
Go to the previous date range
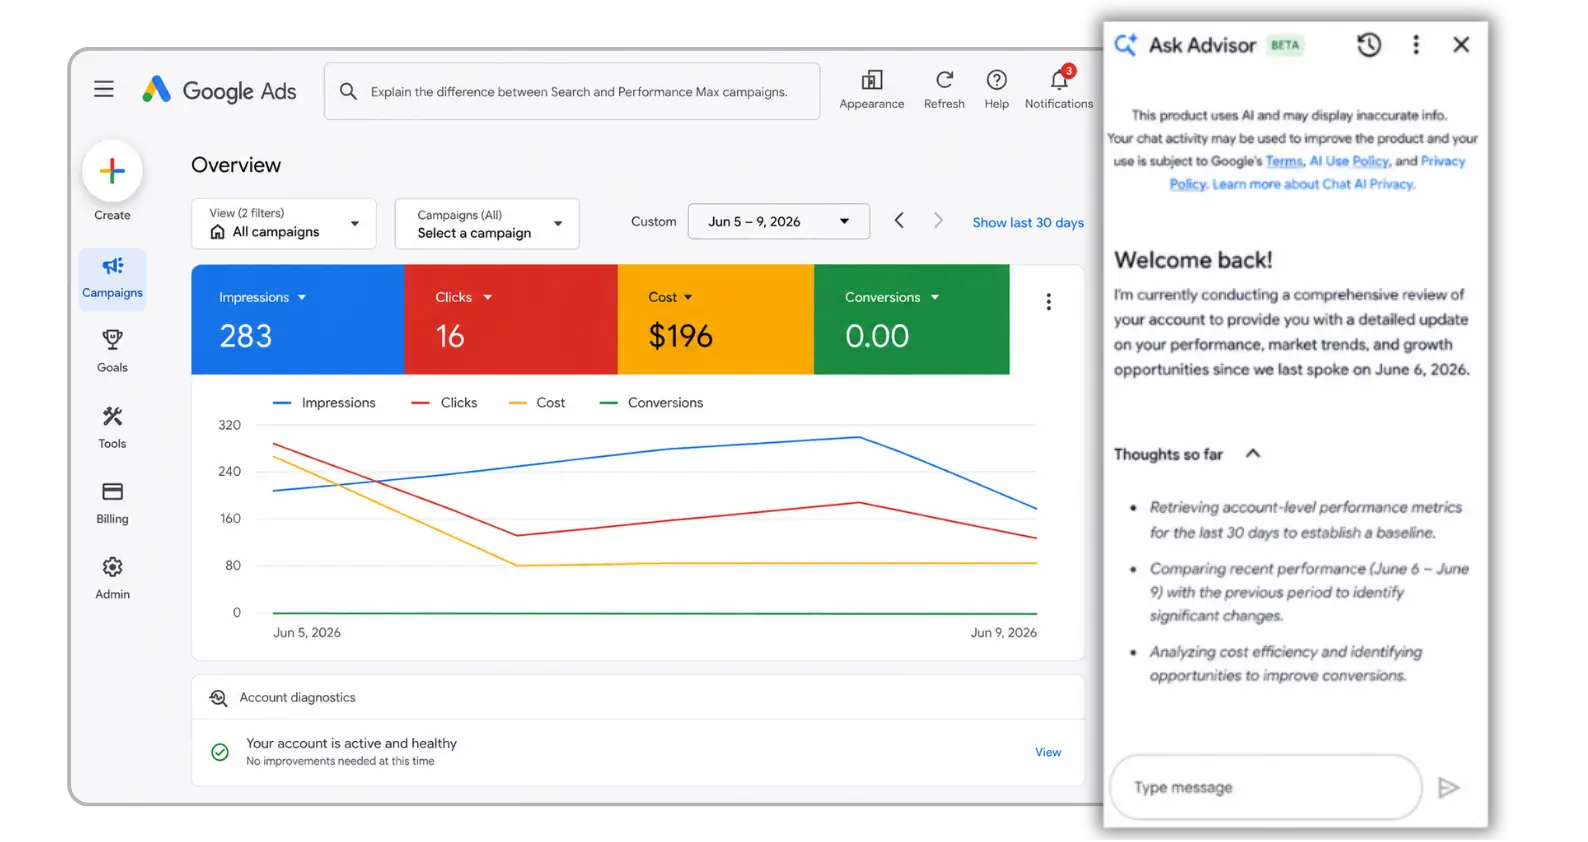pos(899,221)
